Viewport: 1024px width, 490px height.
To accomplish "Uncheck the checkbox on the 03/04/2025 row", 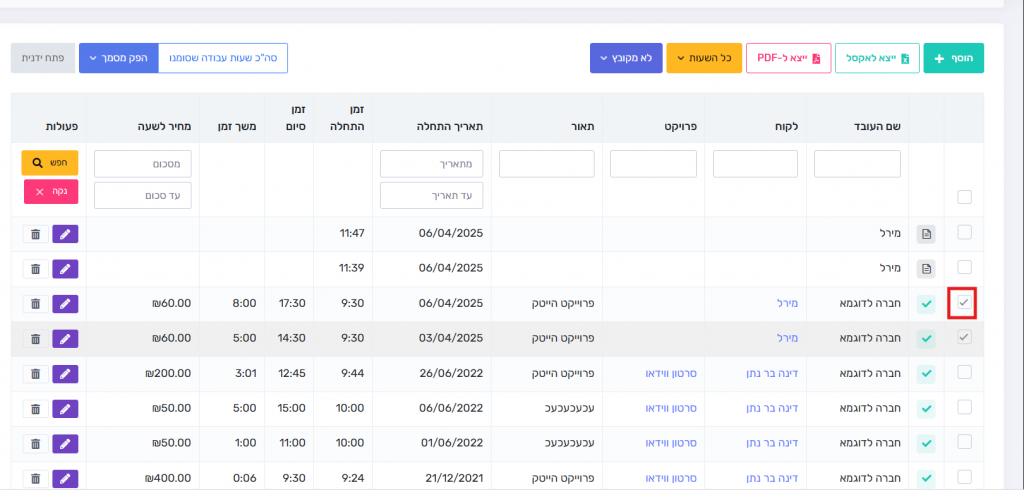I will [964, 337].
